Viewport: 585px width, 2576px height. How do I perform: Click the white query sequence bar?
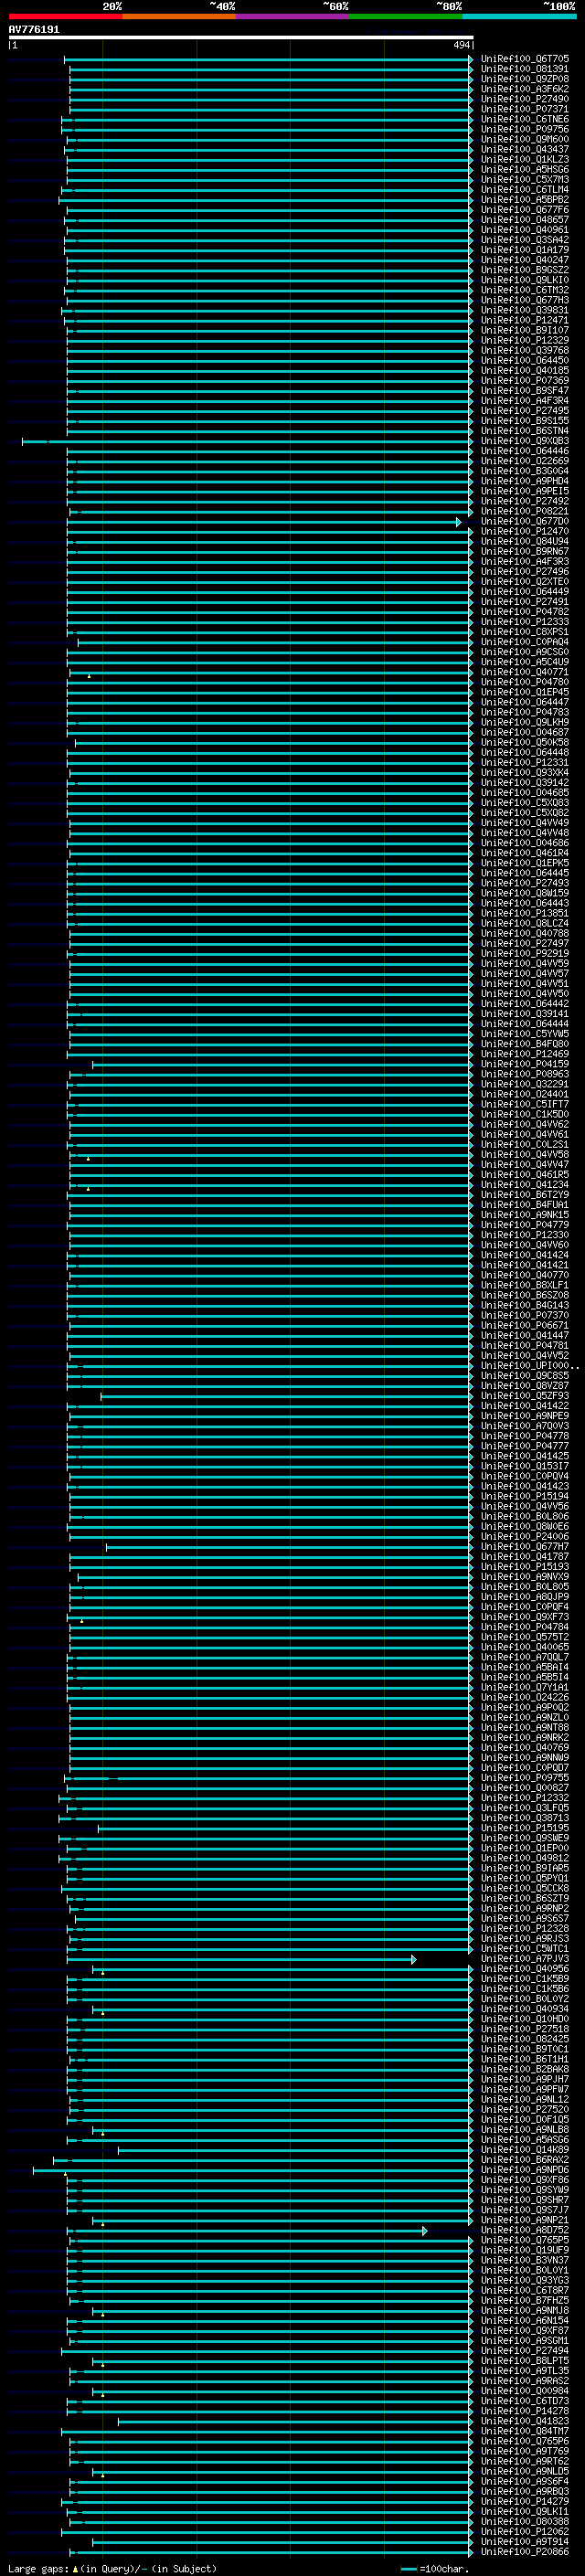[241, 38]
